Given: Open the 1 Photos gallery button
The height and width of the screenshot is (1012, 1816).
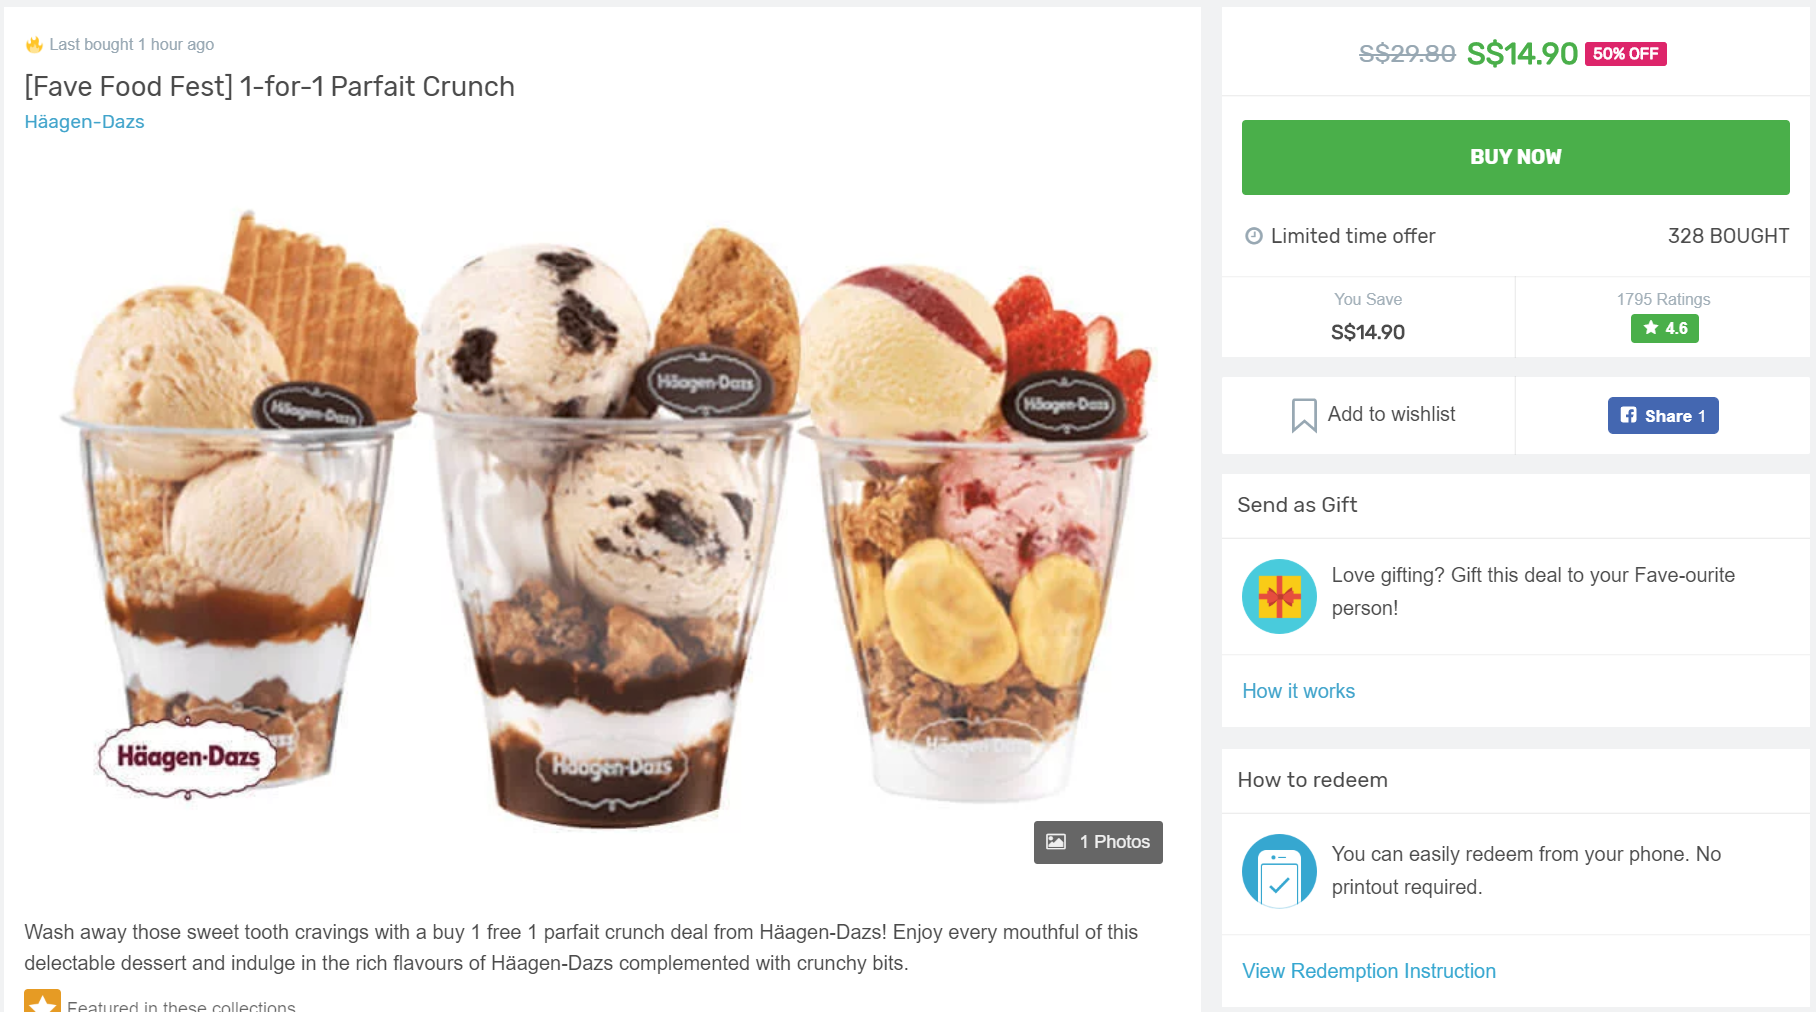Looking at the screenshot, I should (x=1098, y=842).
